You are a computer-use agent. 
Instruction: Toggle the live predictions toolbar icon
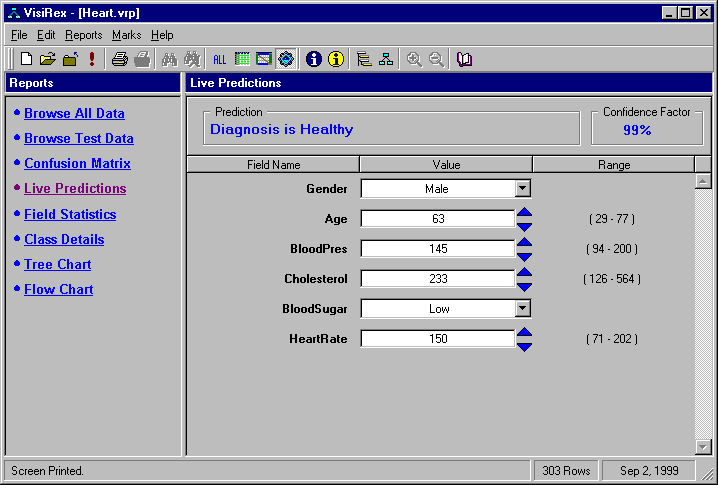(x=286, y=59)
